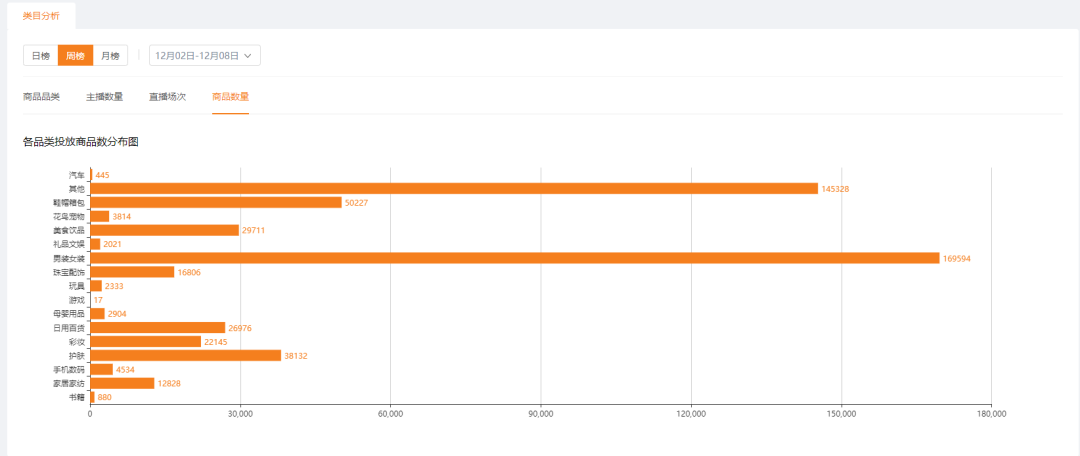Viewport: 1080px width, 456px height.
Task: Click the 男装女装 bar showing 169594
Action: [515, 258]
